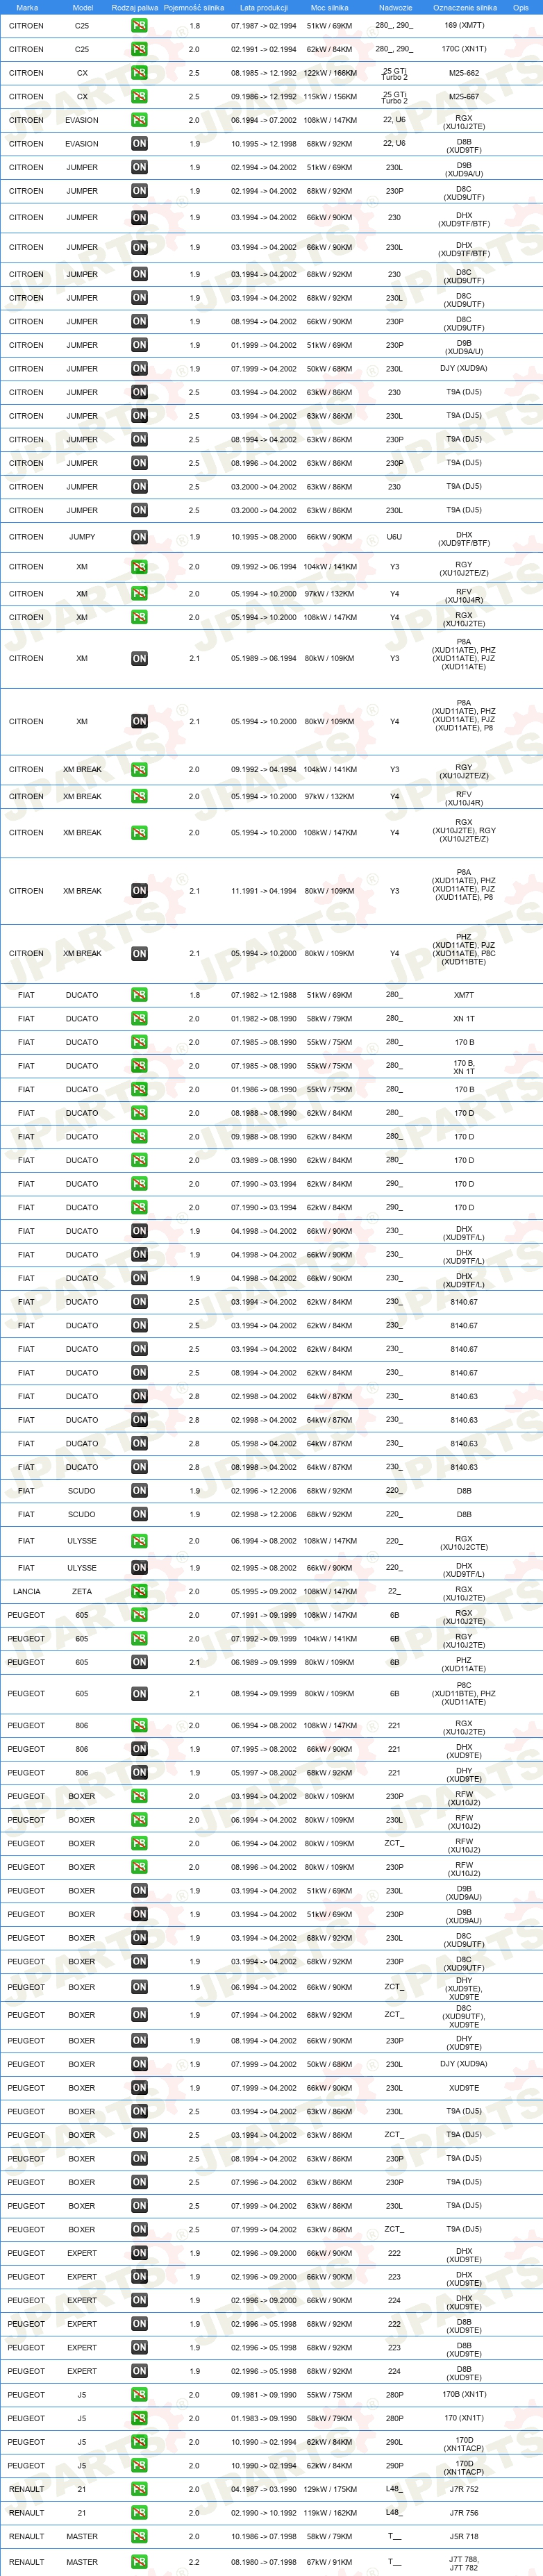Click the Lata produkcji column header
This screenshot has width=543, height=2576.
264,7
